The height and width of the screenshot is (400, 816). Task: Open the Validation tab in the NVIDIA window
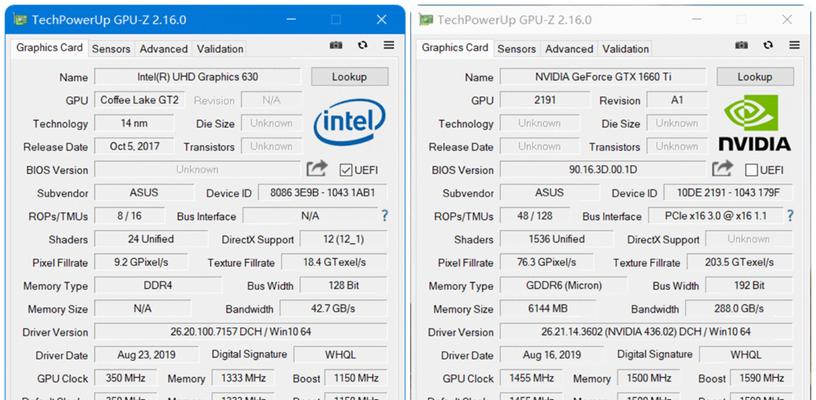point(625,49)
